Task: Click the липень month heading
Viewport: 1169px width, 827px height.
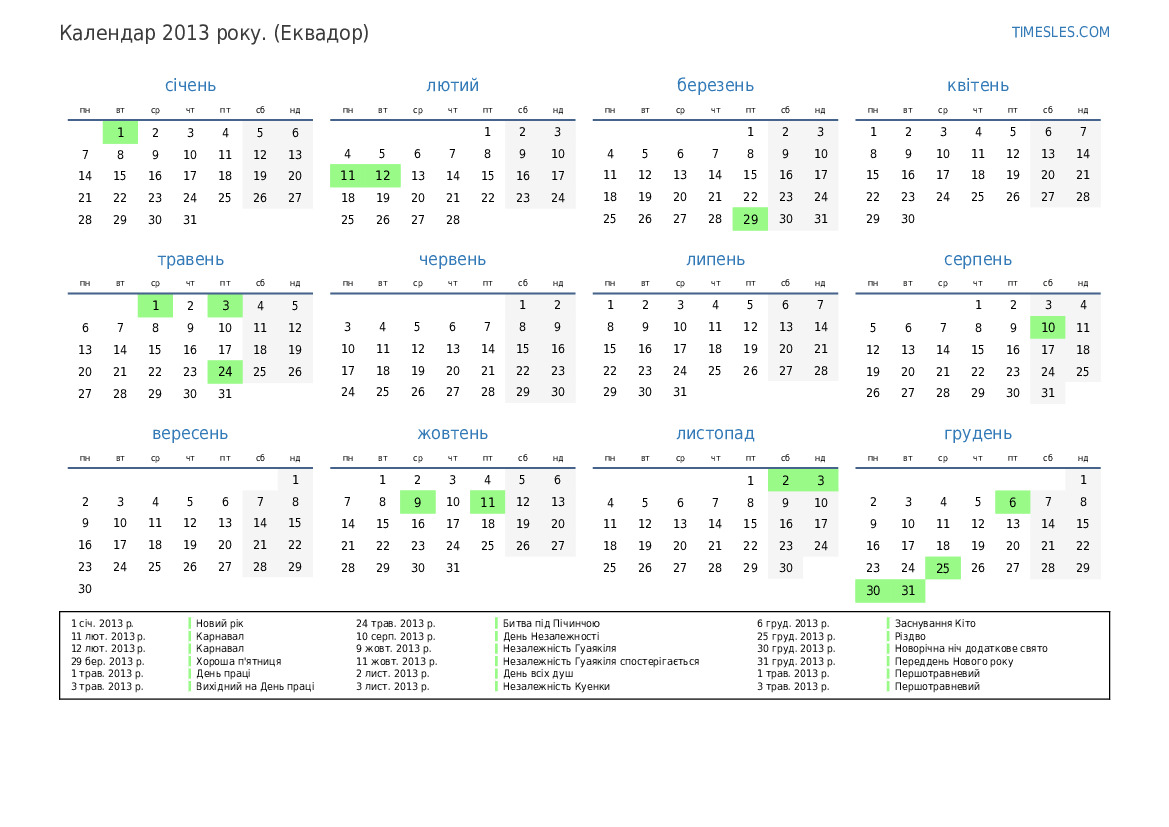Action: [x=715, y=260]
